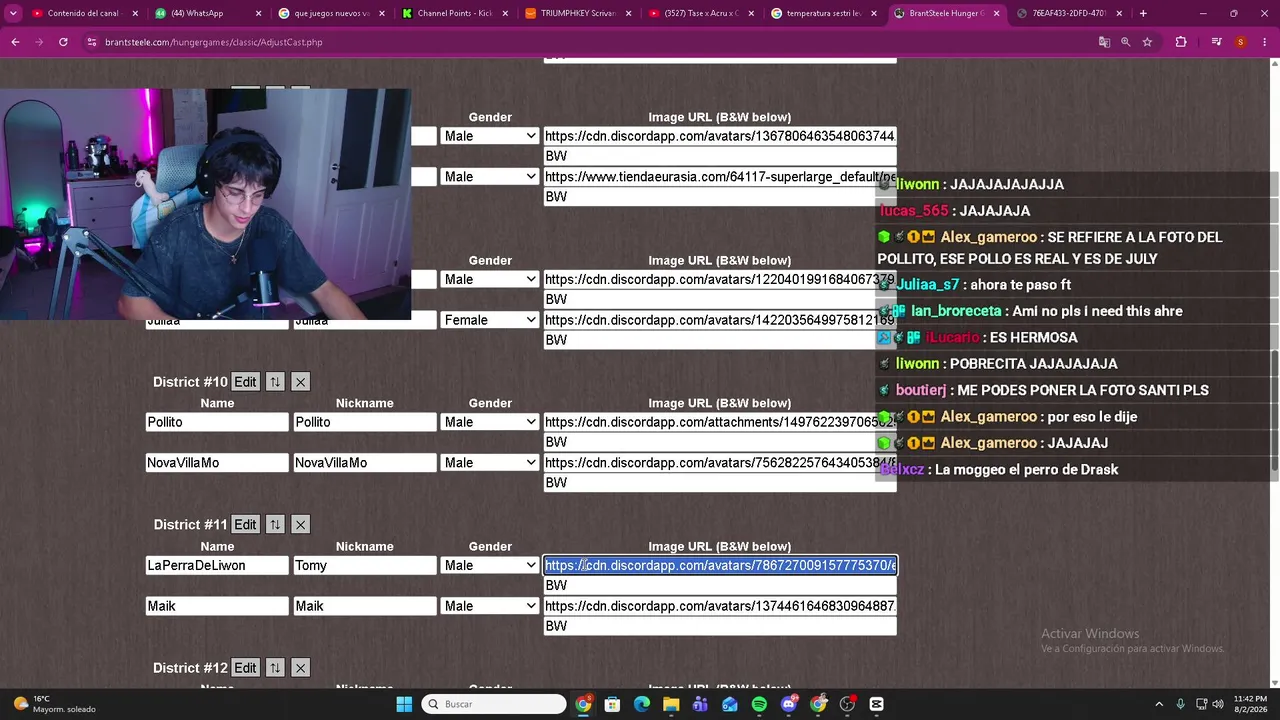Click the taskbar Buscar search box
The height and width of the screenshot is (720, 1280).
[x=494, y=704]
